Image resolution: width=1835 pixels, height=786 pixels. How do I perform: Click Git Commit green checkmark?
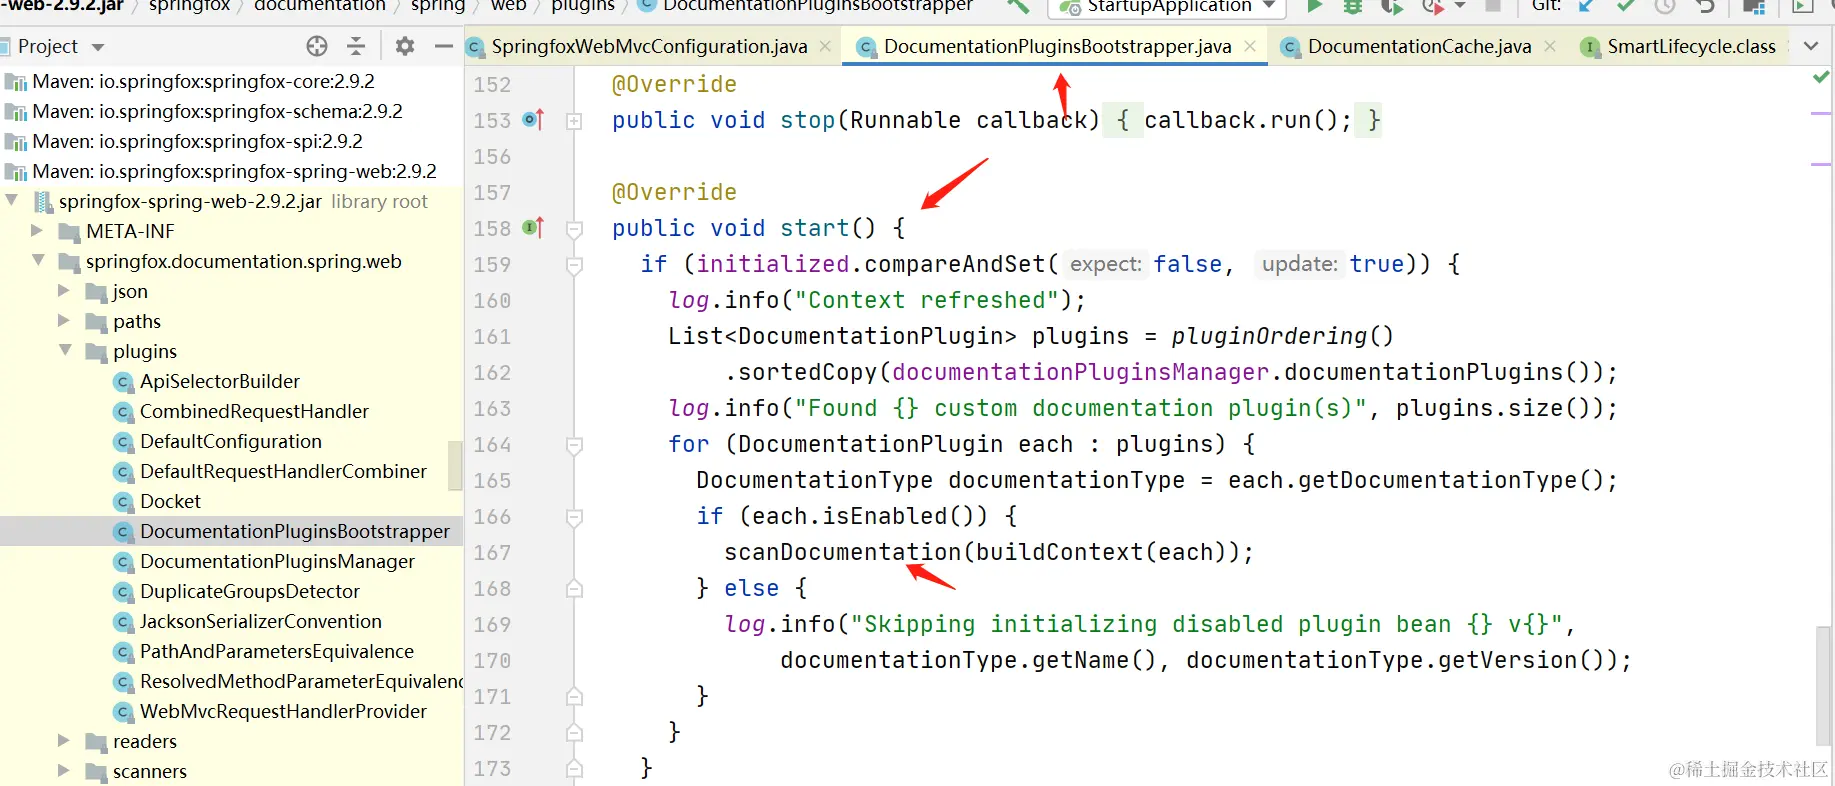(1626, 6)
